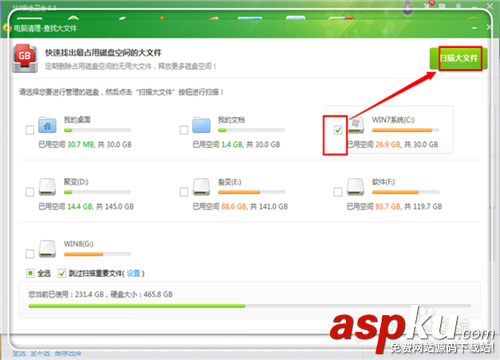This screenshot has height=360, width=500.
Task: Click the 26.9 GB used space text
Action: coord(388,145)
